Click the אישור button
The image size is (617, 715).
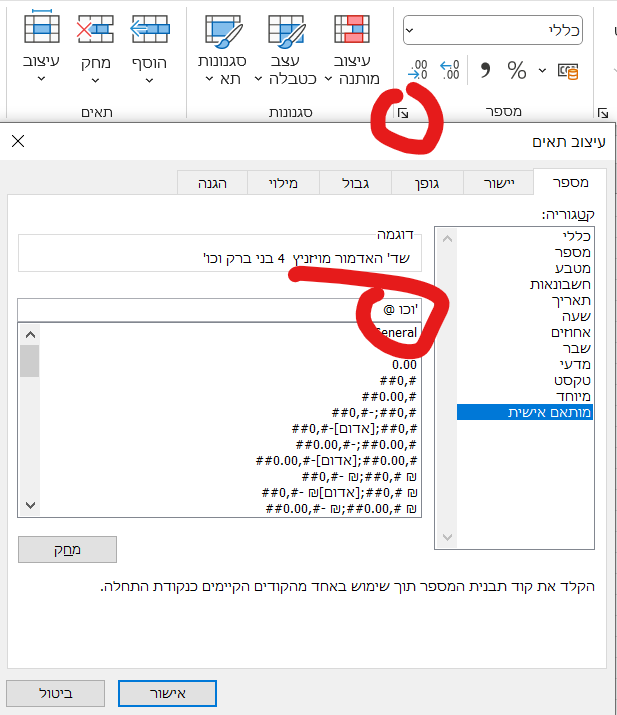tap(167, 694)
